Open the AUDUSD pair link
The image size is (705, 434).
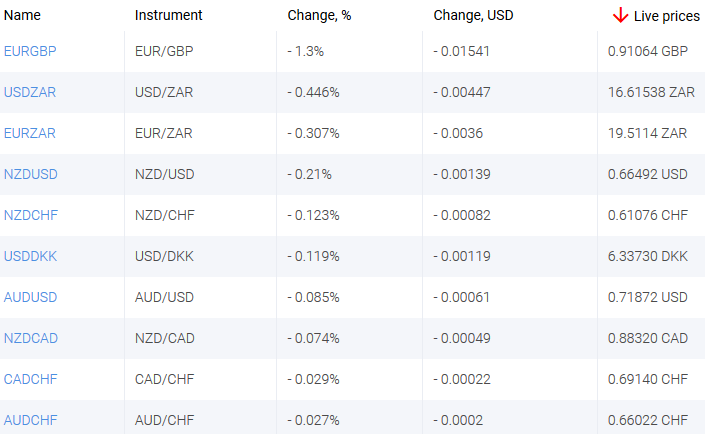click(31, 297)
